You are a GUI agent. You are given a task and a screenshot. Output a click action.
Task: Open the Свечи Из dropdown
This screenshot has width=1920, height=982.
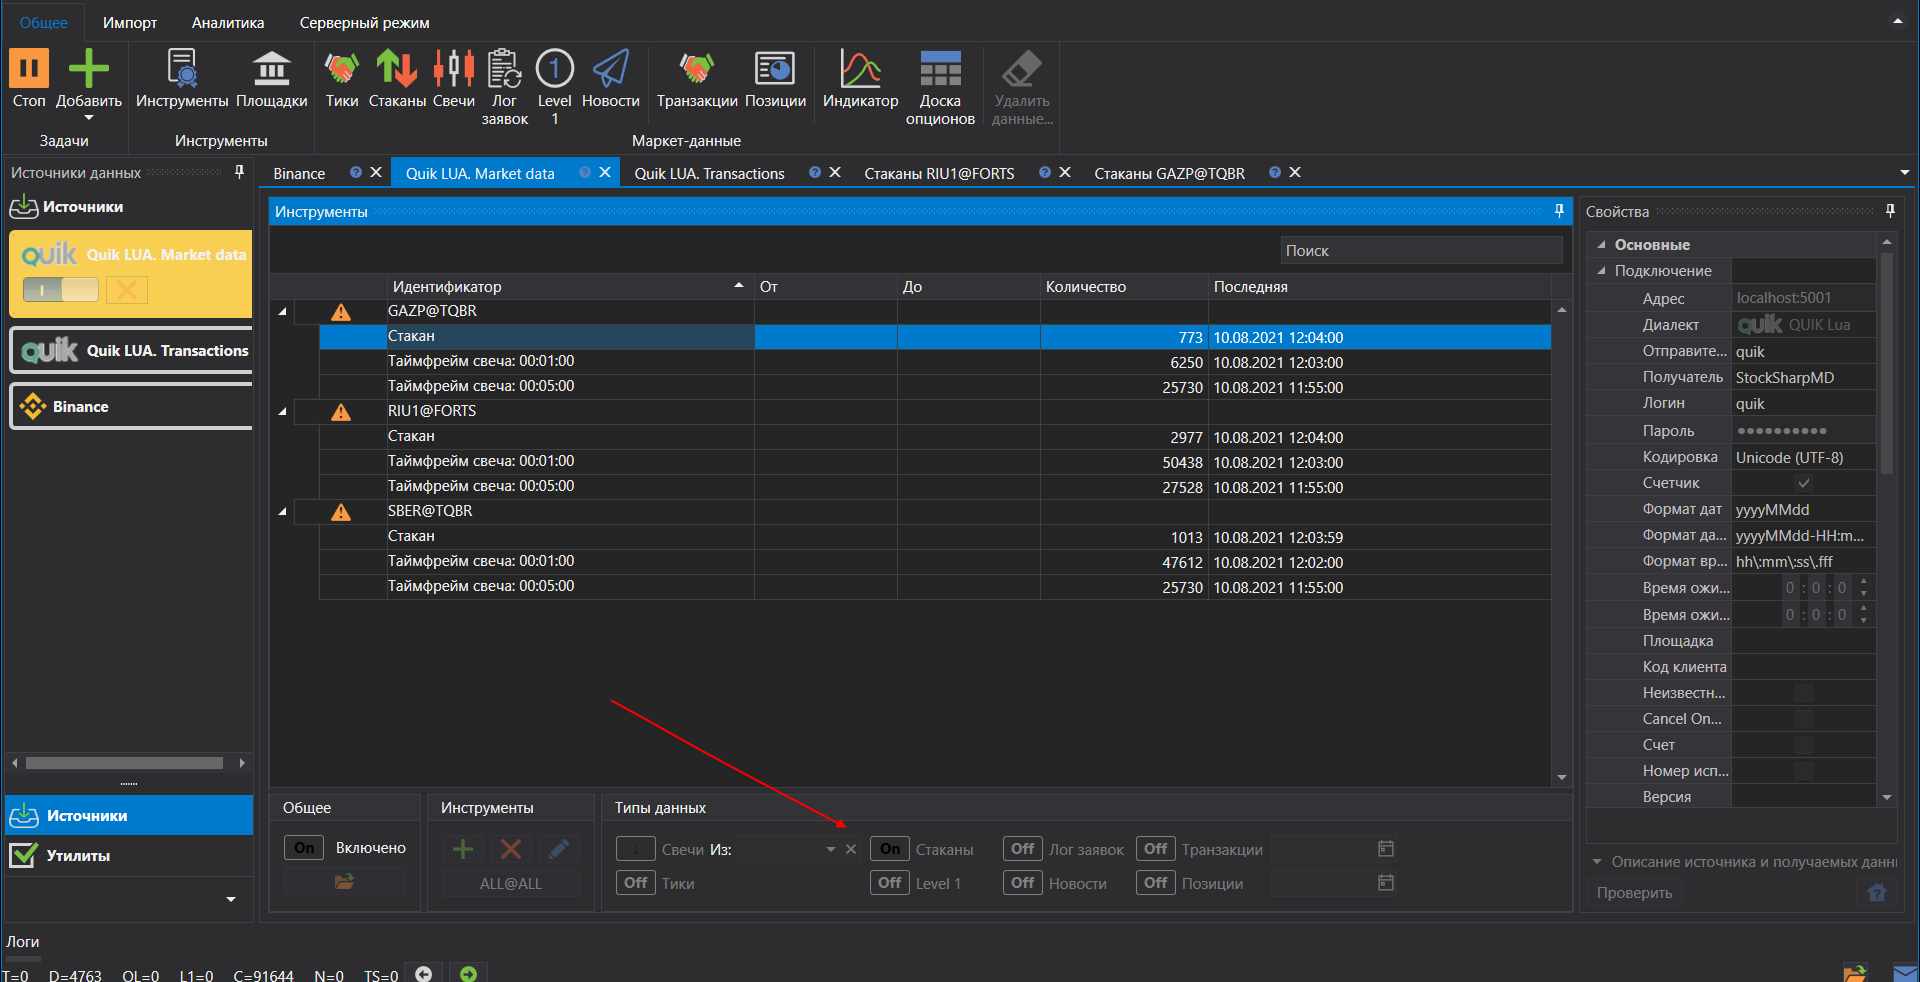click(x=830, y=849)
